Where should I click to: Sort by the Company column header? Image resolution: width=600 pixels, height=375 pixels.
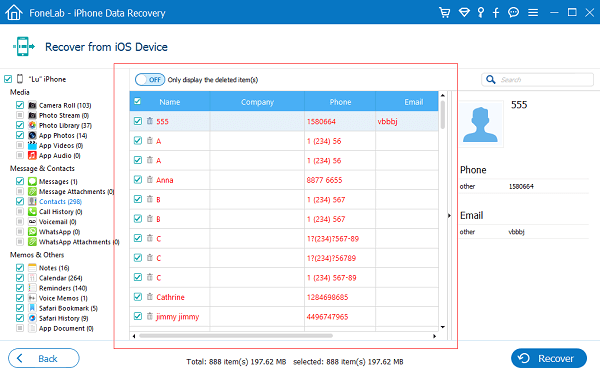[257, 102]
